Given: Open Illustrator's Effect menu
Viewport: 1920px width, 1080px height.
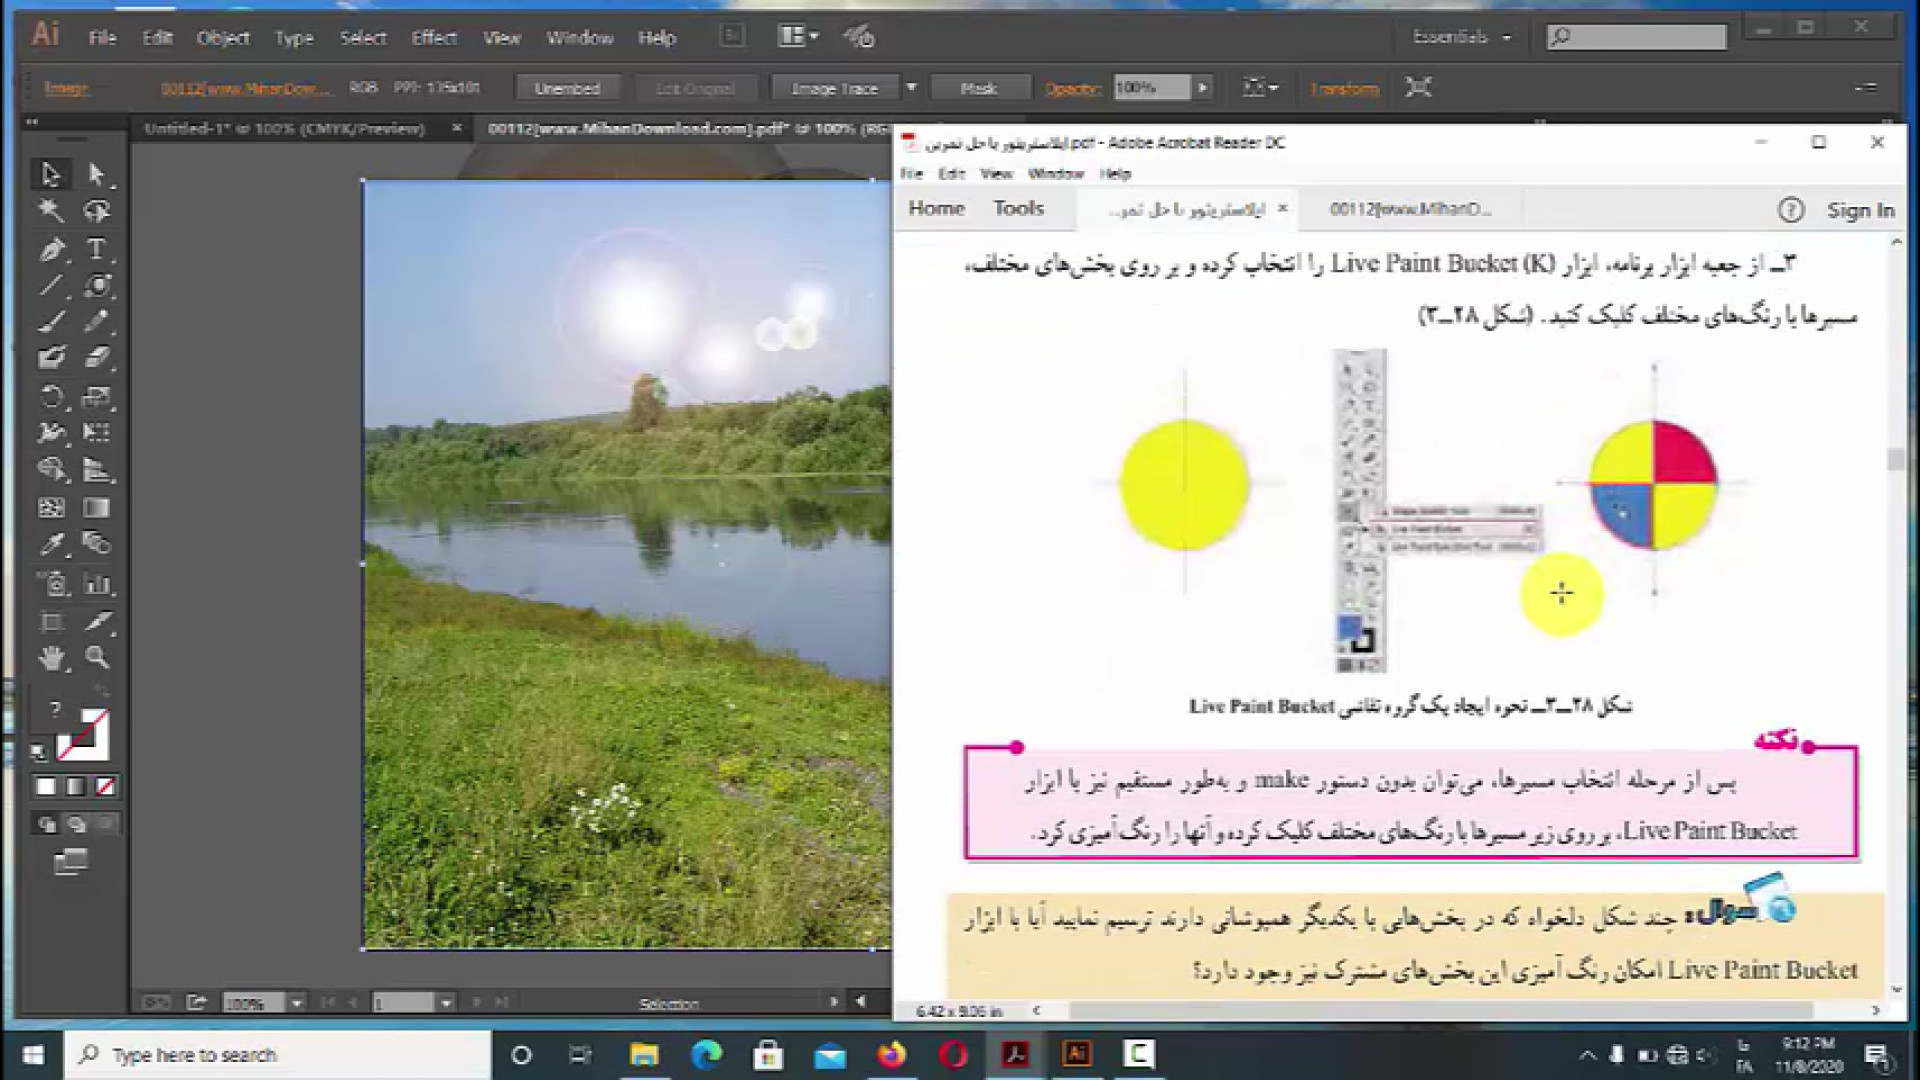Looking at the screenshot, I should point(434,38).
